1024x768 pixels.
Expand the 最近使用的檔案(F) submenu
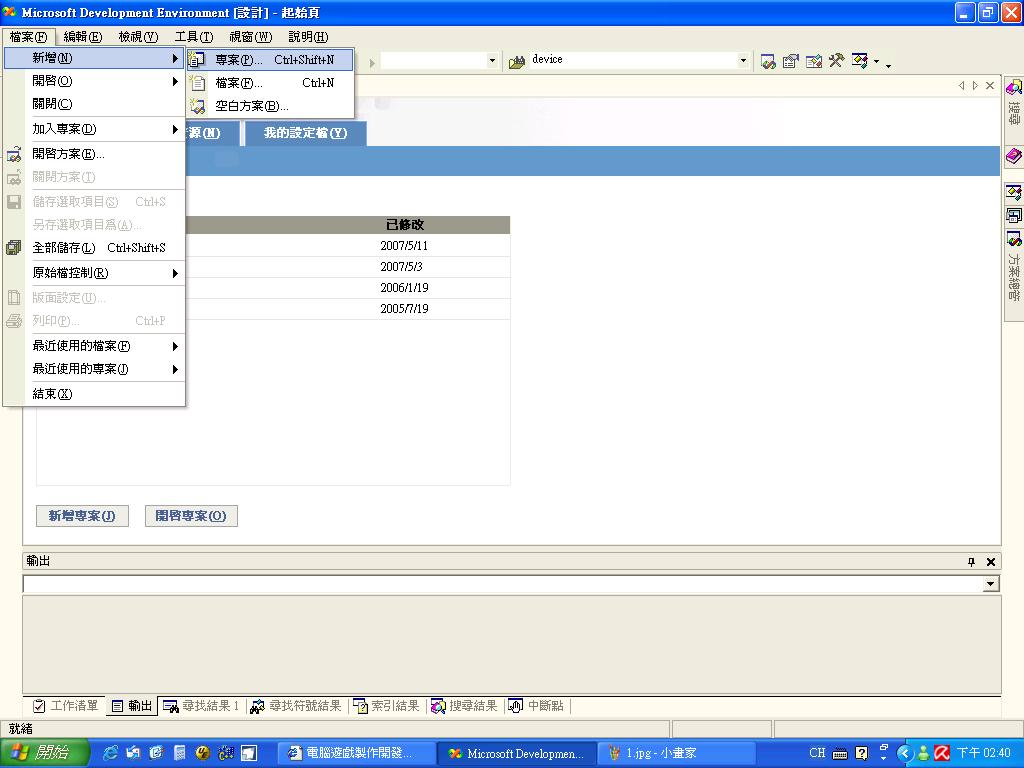(x=95, y=346)
